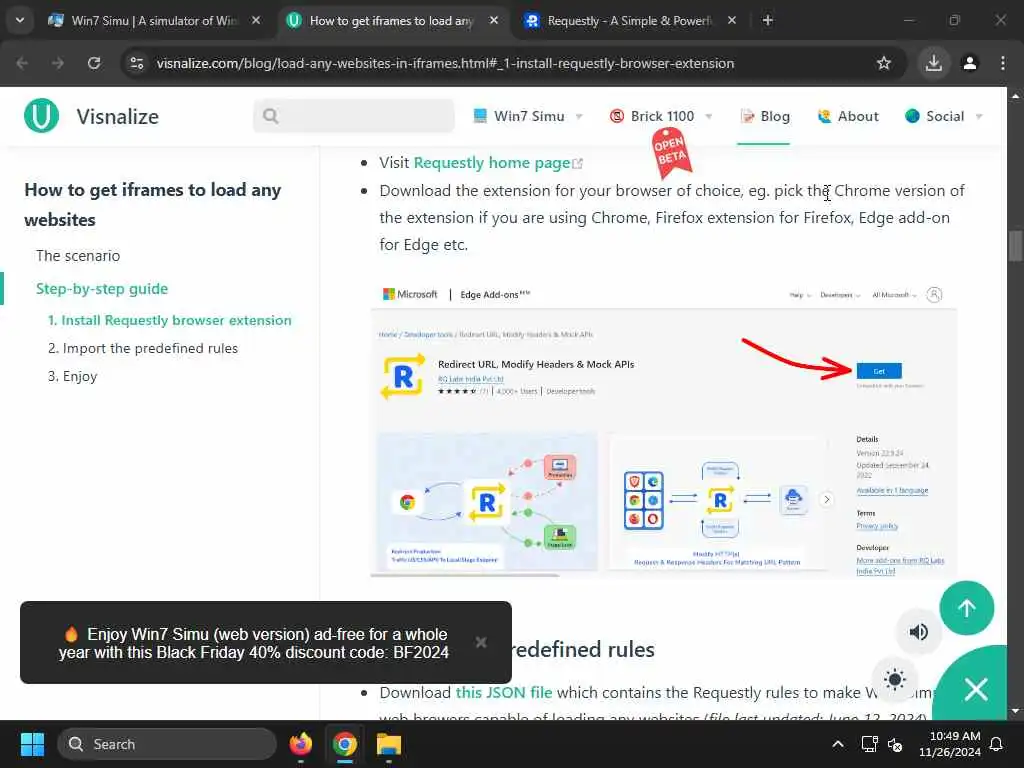Click the Visnalize site name
Viewport: 1024px width, 768px height.
coord(118,116)
